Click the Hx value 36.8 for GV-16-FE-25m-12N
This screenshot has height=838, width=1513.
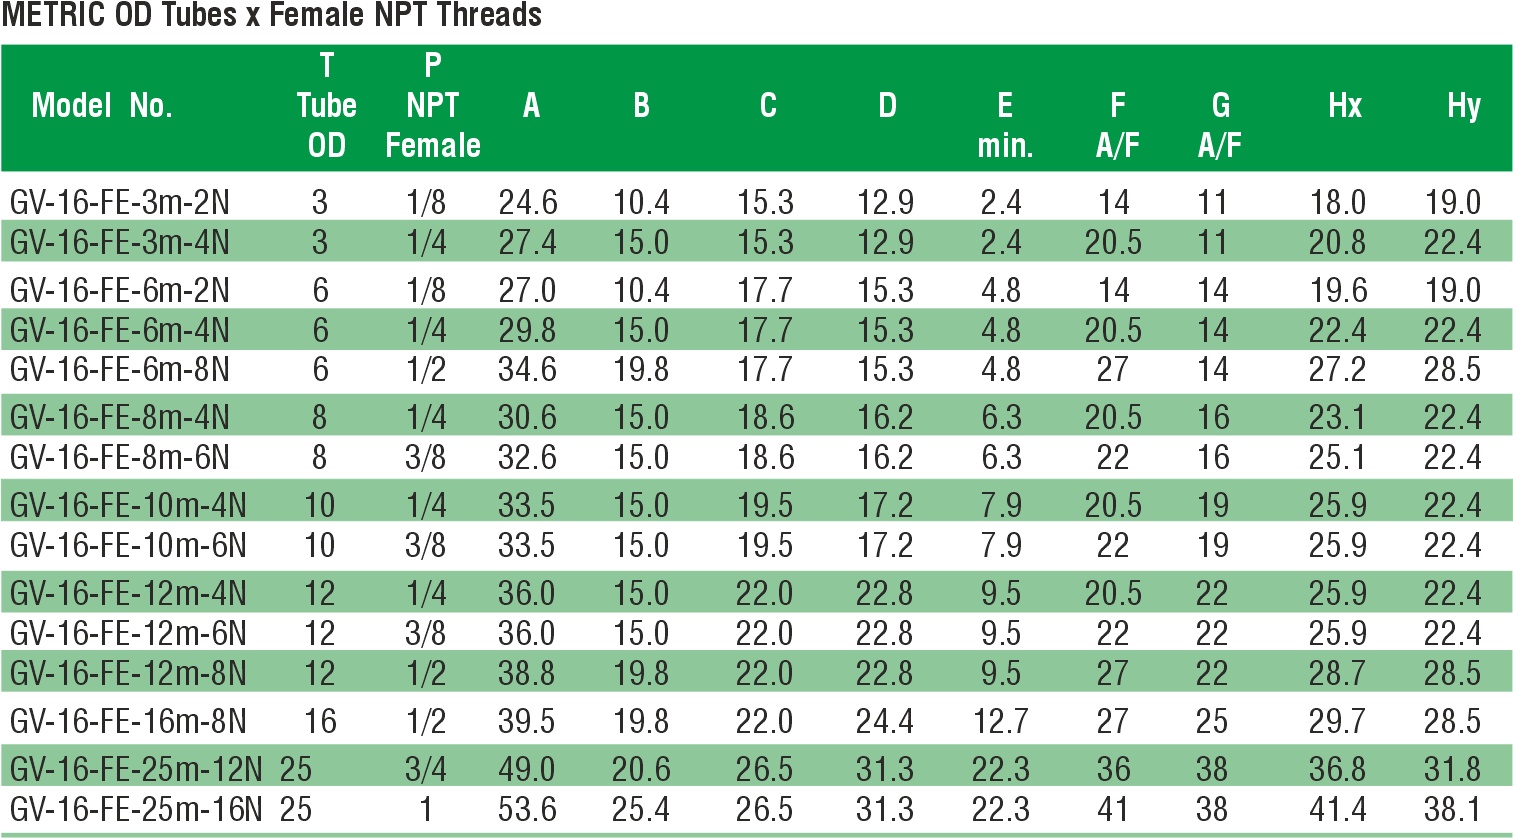pyautogui.click(x=1337, y=769)
